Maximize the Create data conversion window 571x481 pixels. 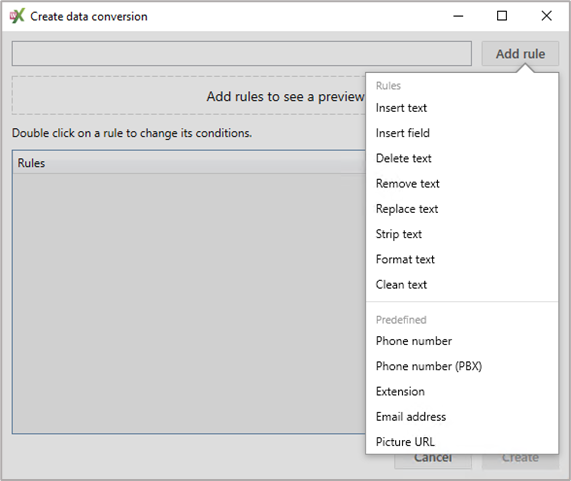(502, 16)
